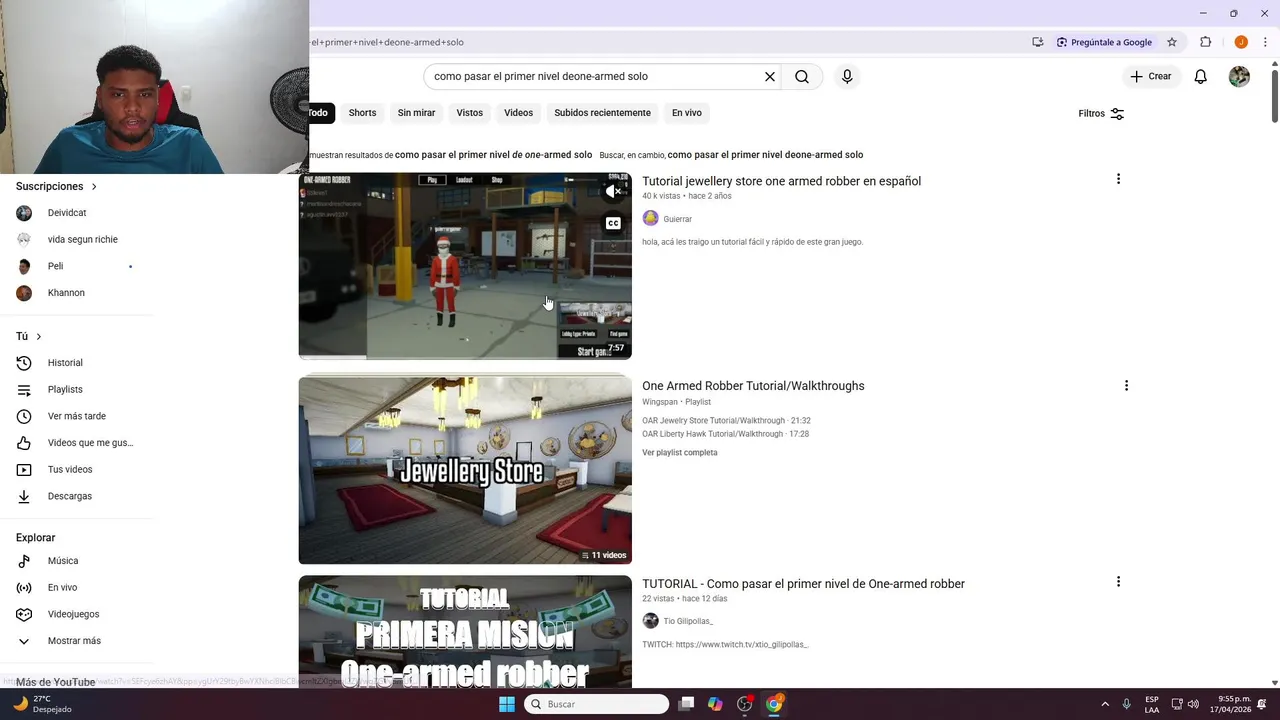The width and height of the screenshot is (1280, 720).
Task: Select the Todo filter chip
Action: pos(320,113)
